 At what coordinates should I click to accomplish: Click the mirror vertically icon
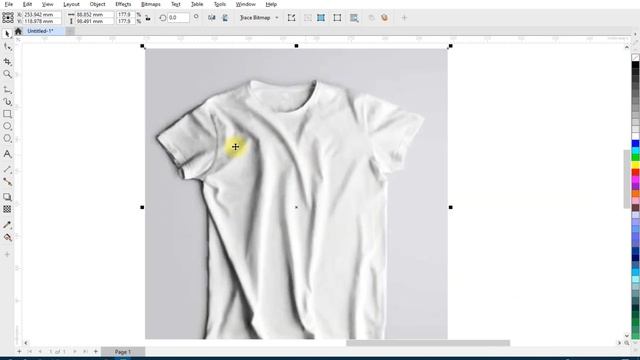(225, 18)
